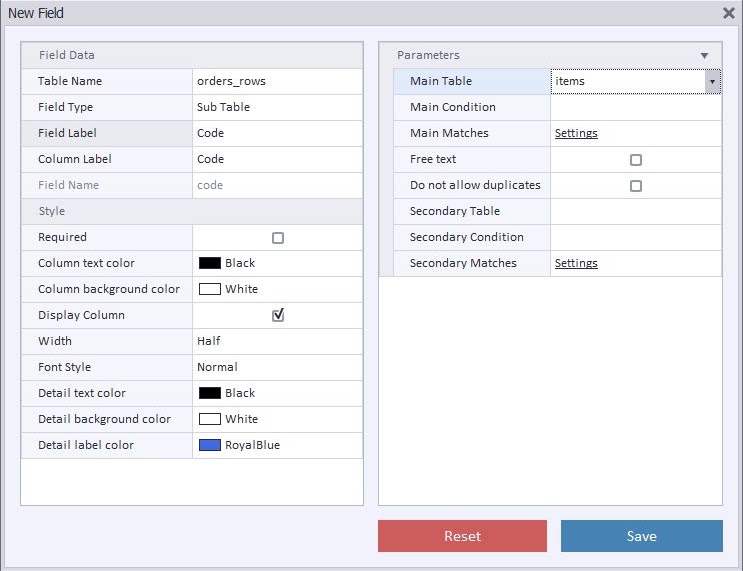743x571 pixels.
Task: Toggle the Required checkbox
Action: point(278,237)
